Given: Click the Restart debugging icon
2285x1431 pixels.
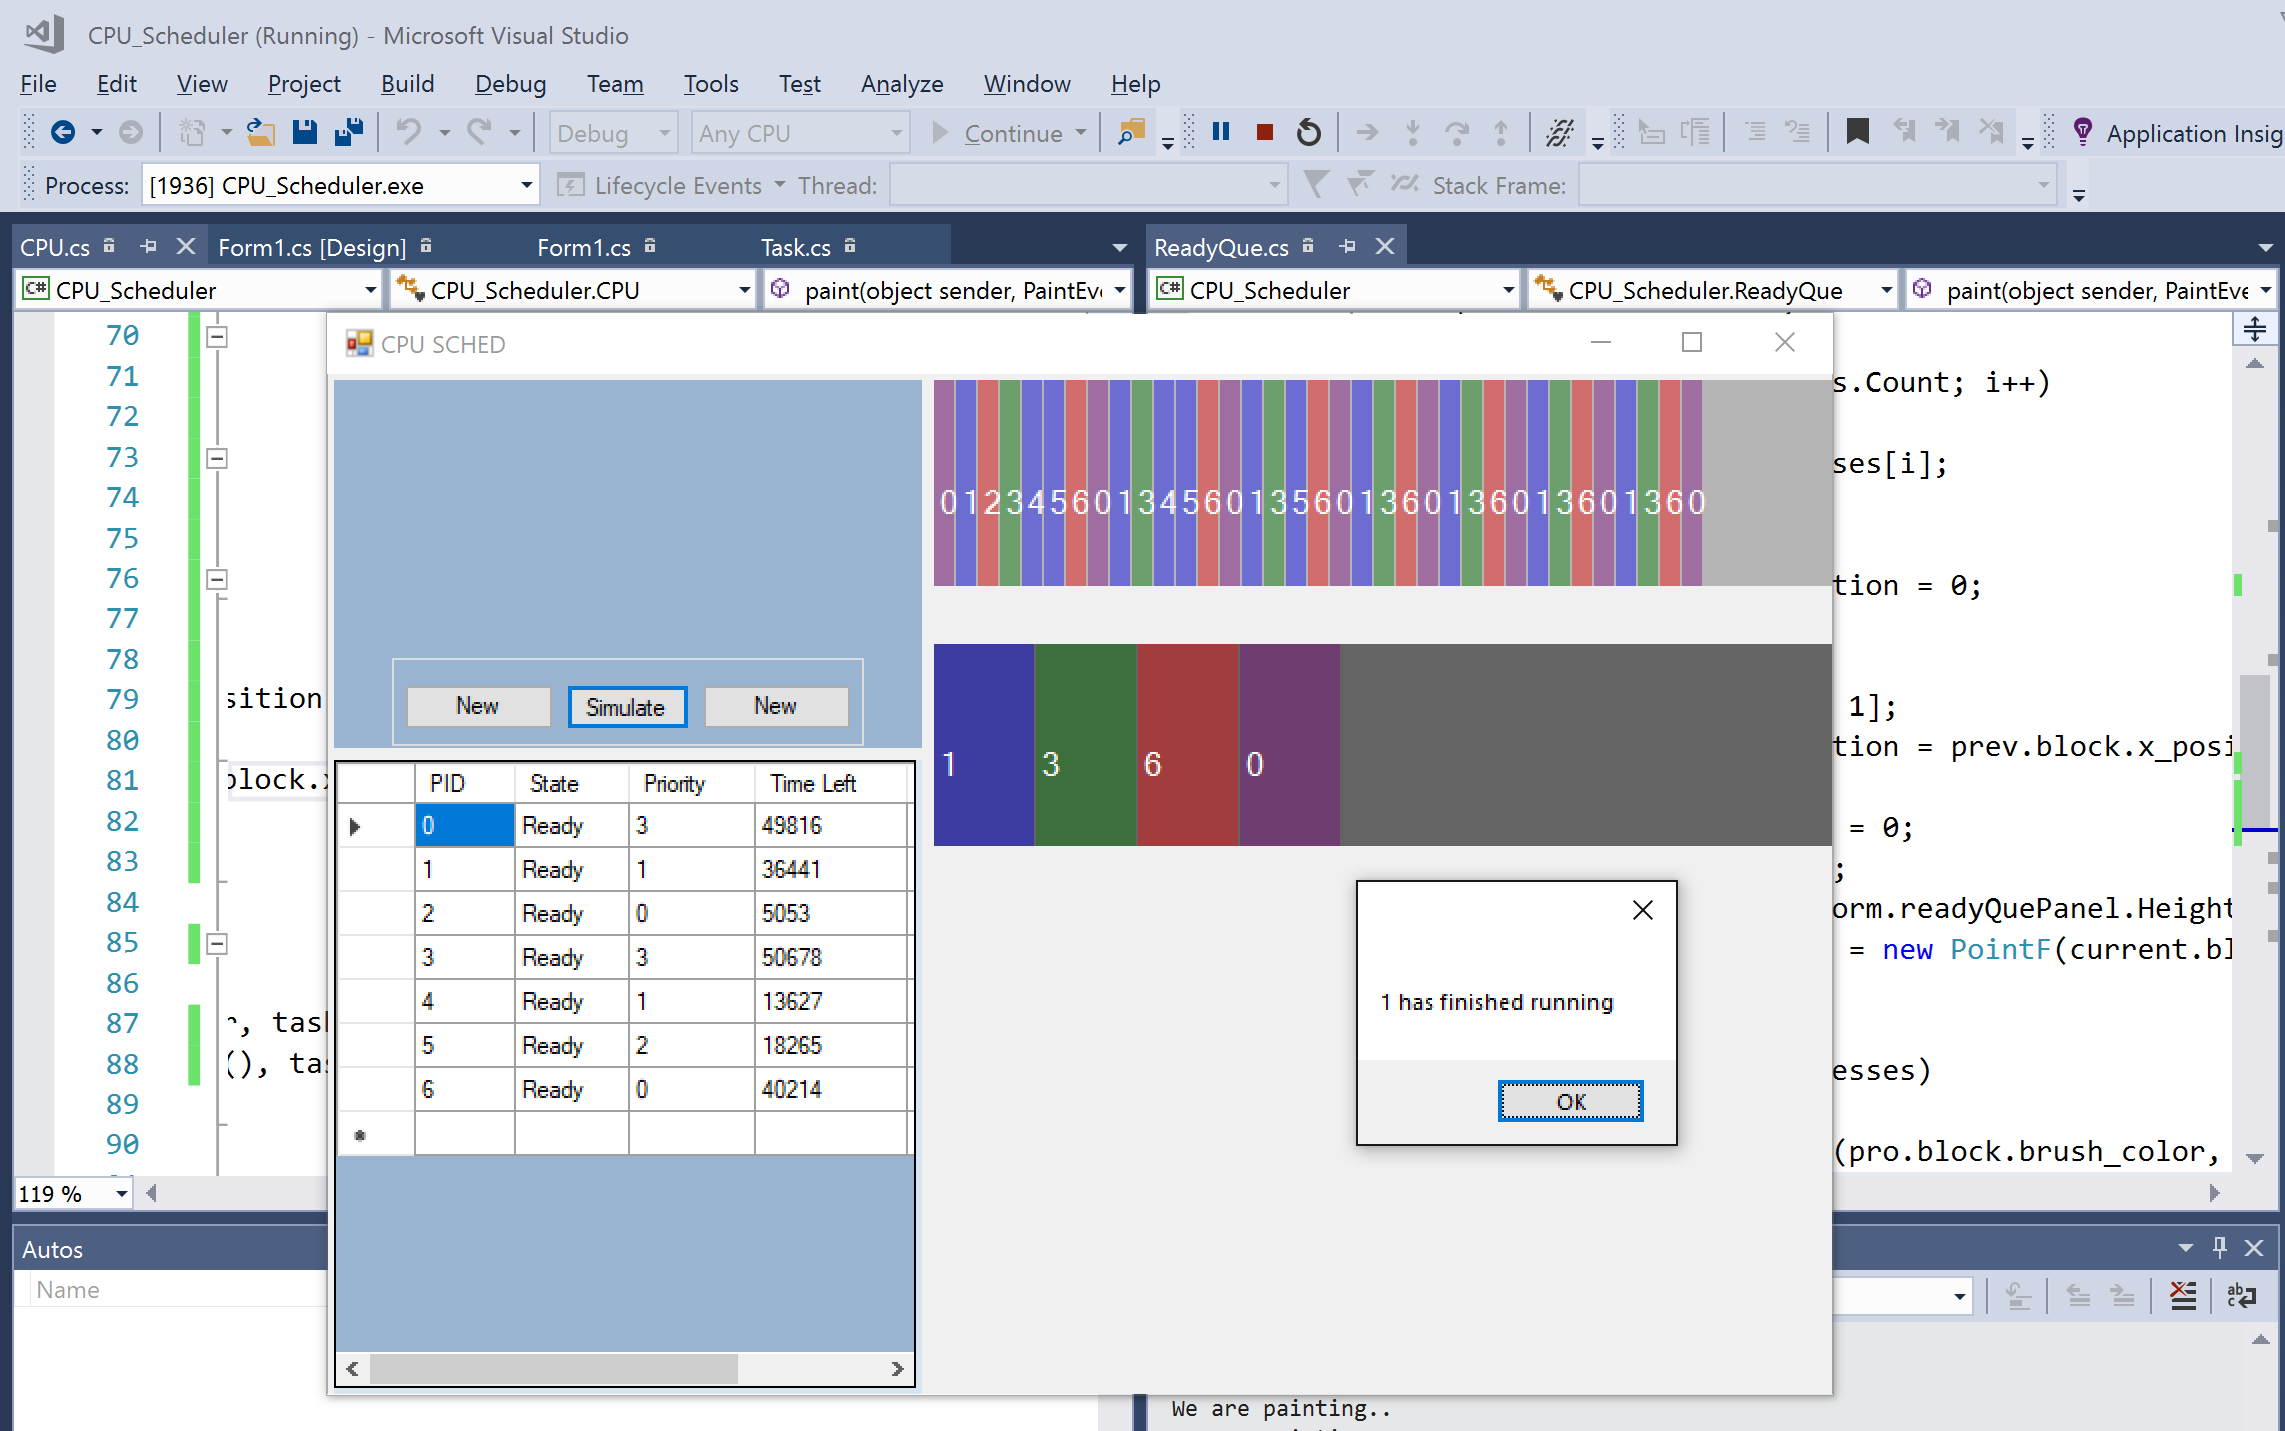Looking at the screenshot, I should point(1308,132).
